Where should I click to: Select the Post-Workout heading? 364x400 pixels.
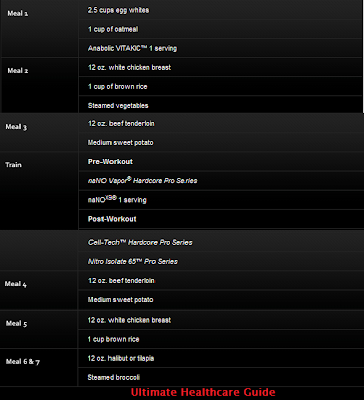(112, 219)
